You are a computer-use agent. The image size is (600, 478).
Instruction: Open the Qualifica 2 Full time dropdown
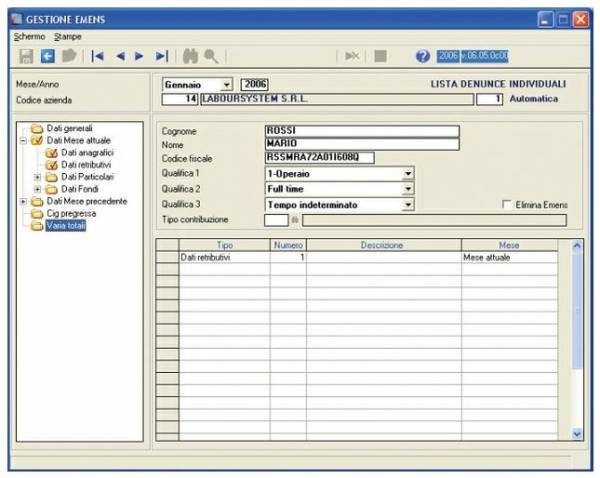[408, 189]
